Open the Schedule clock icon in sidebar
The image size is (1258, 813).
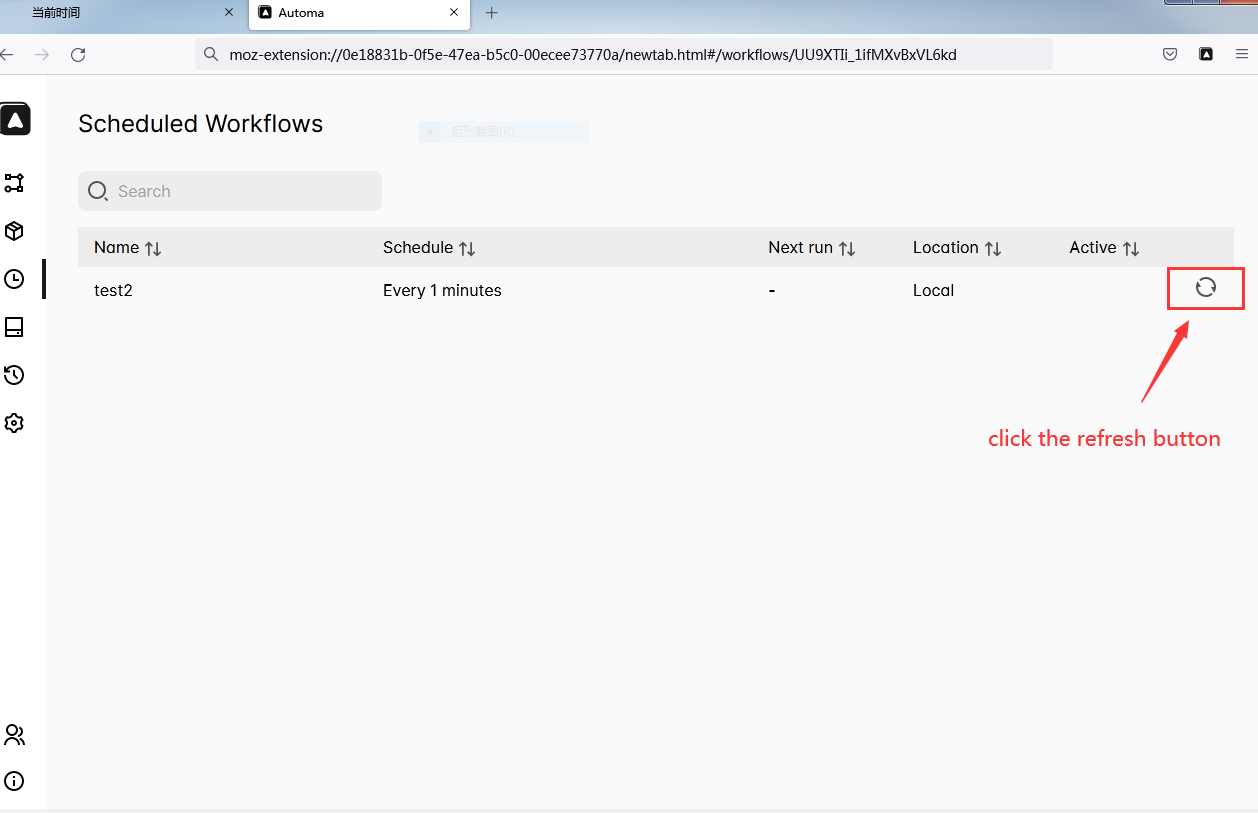click(14, 279)
